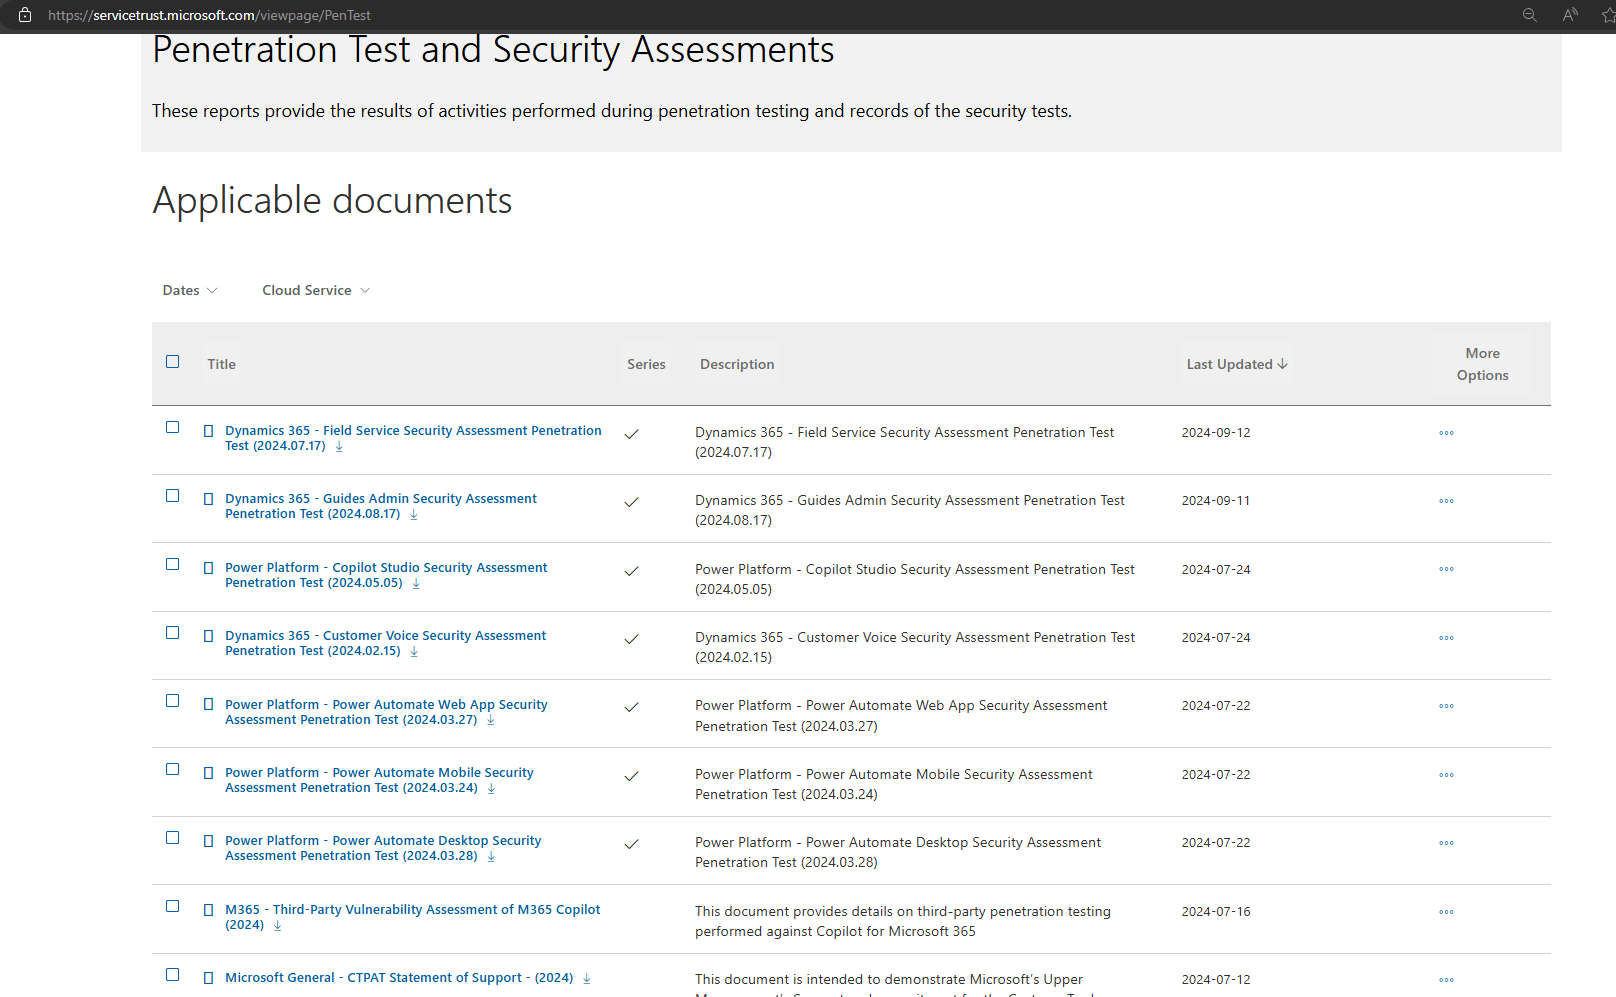Image resolution: width=1616 pixels, height=997 pixels.
Task: Download M365 Copilot Vulnerability Assessment arrow icon
Action: pyautogui.click(x=278, y=926)
